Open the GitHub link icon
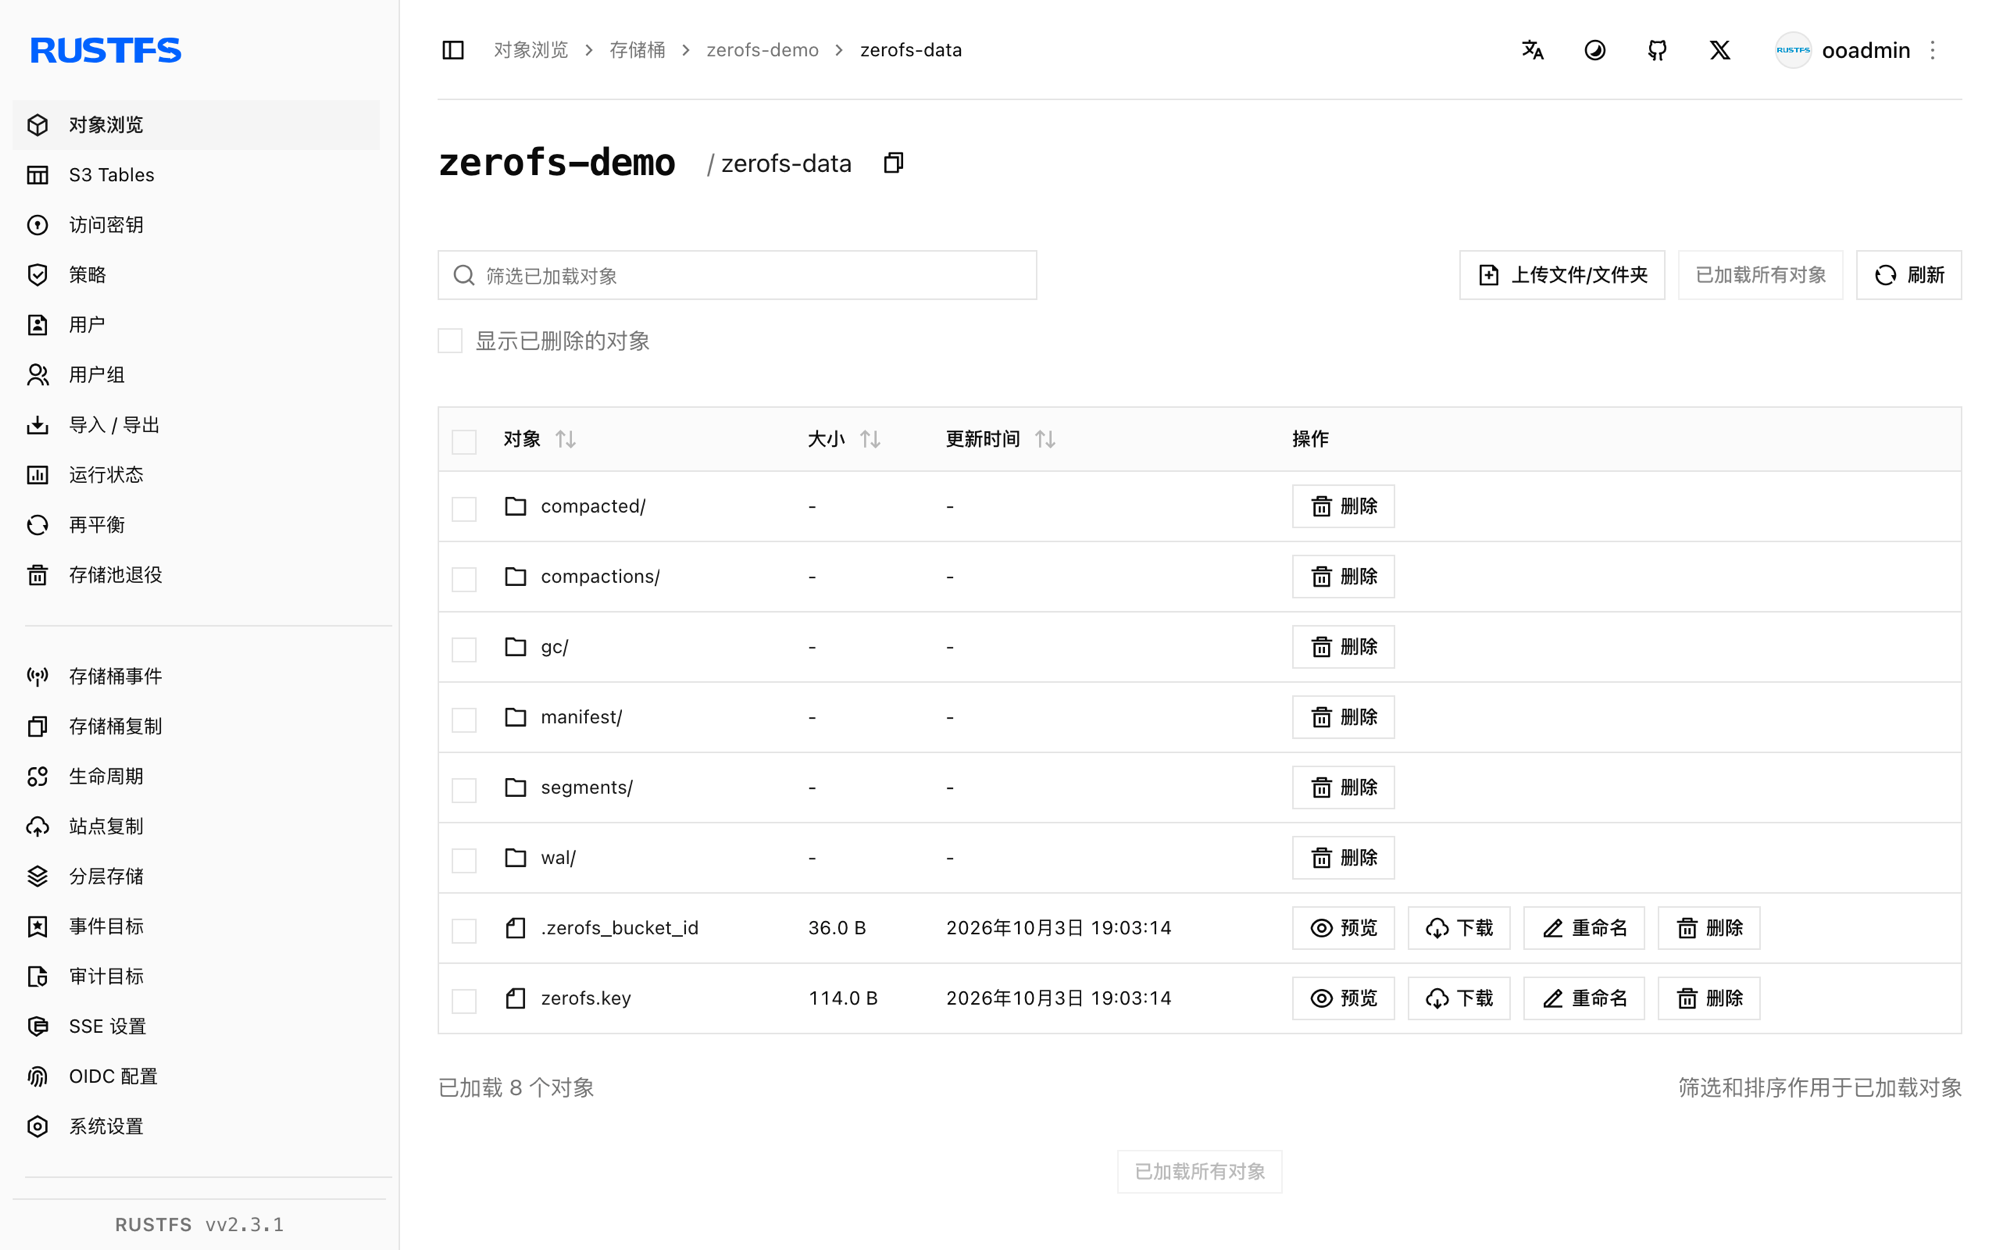 coord(1657,50)
